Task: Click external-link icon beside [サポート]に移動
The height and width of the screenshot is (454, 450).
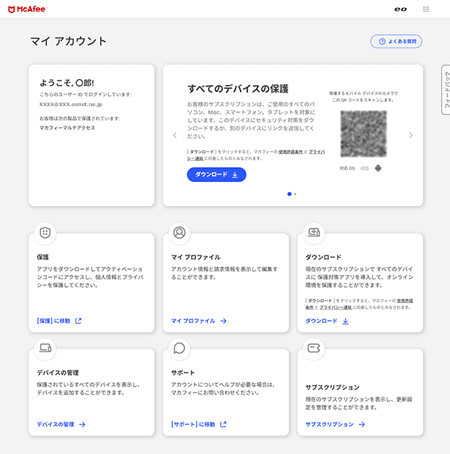Action: (x=223, y=424)
